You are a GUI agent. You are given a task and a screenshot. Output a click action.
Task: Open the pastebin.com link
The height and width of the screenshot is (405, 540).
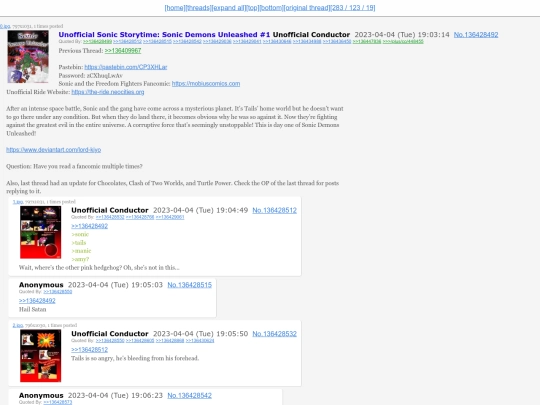(x=126, y=67)
